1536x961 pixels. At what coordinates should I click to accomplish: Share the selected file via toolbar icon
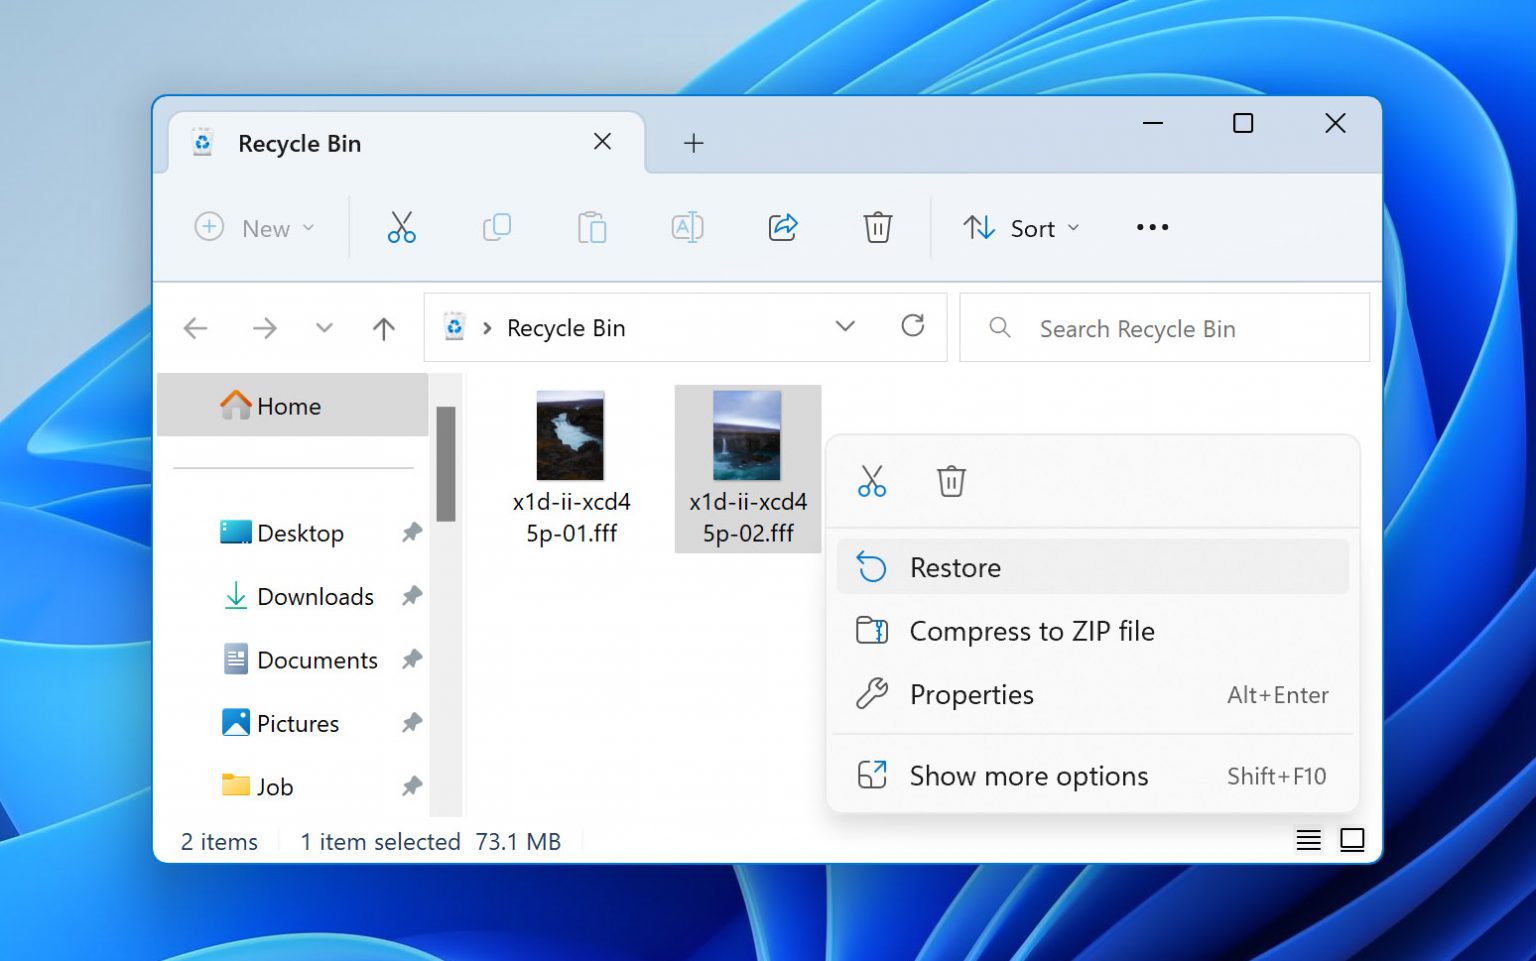pos(783,227)
